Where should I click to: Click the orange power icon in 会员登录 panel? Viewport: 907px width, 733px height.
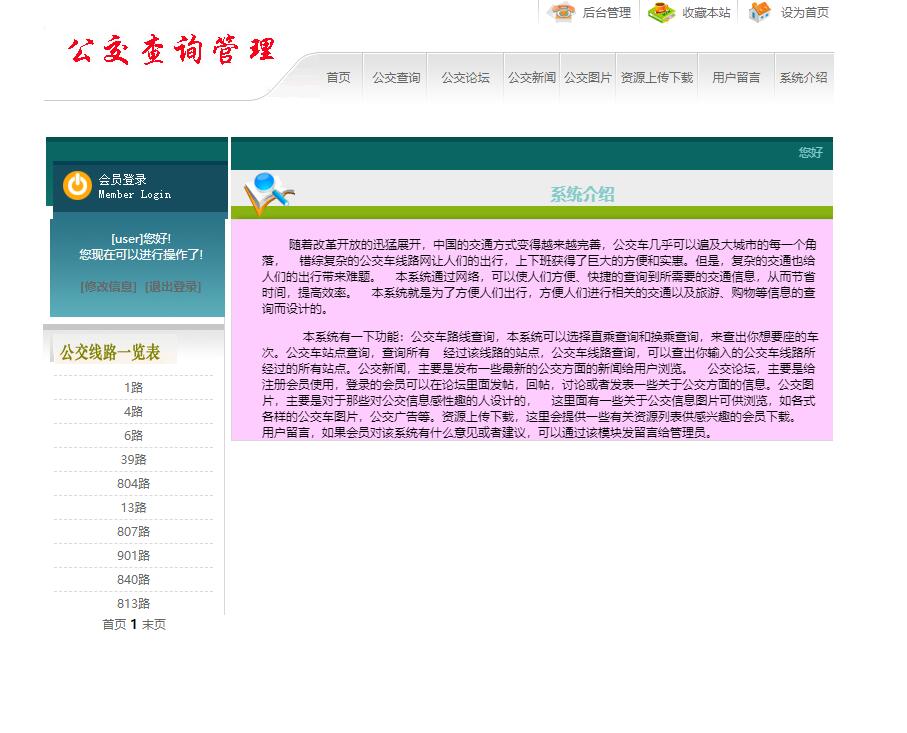77,185
